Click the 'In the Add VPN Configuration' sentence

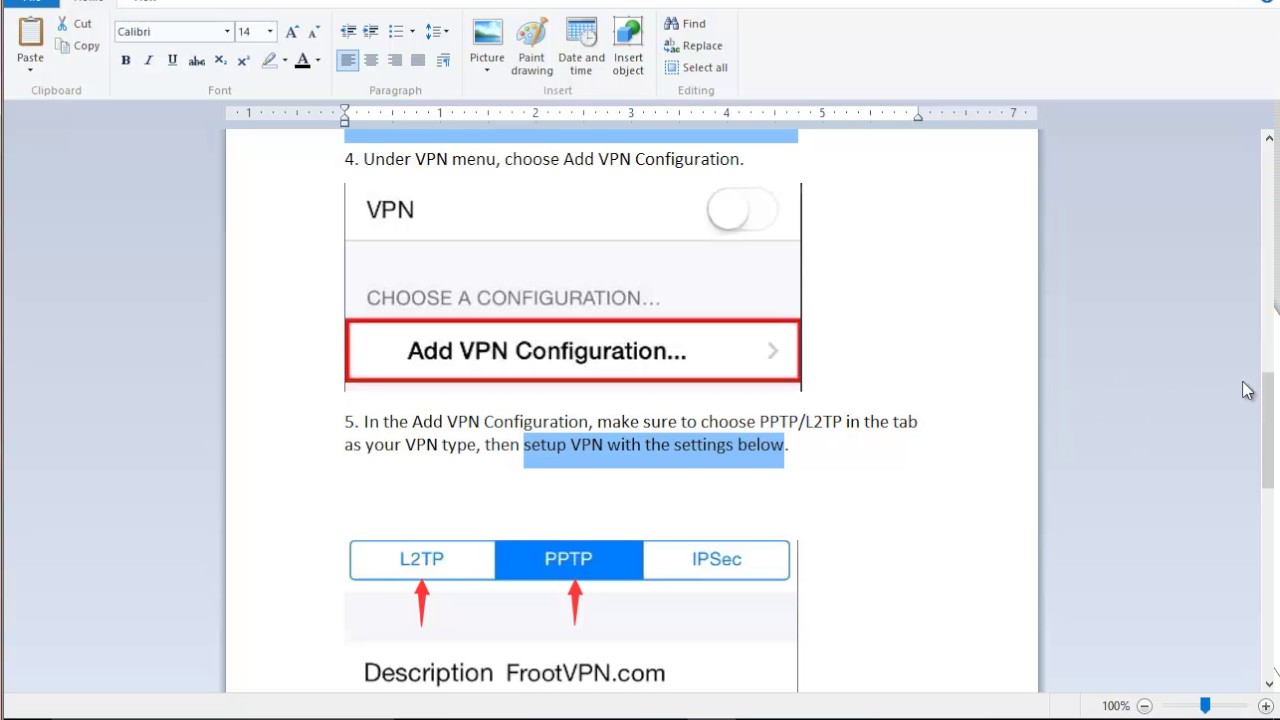tap(630, 433)
